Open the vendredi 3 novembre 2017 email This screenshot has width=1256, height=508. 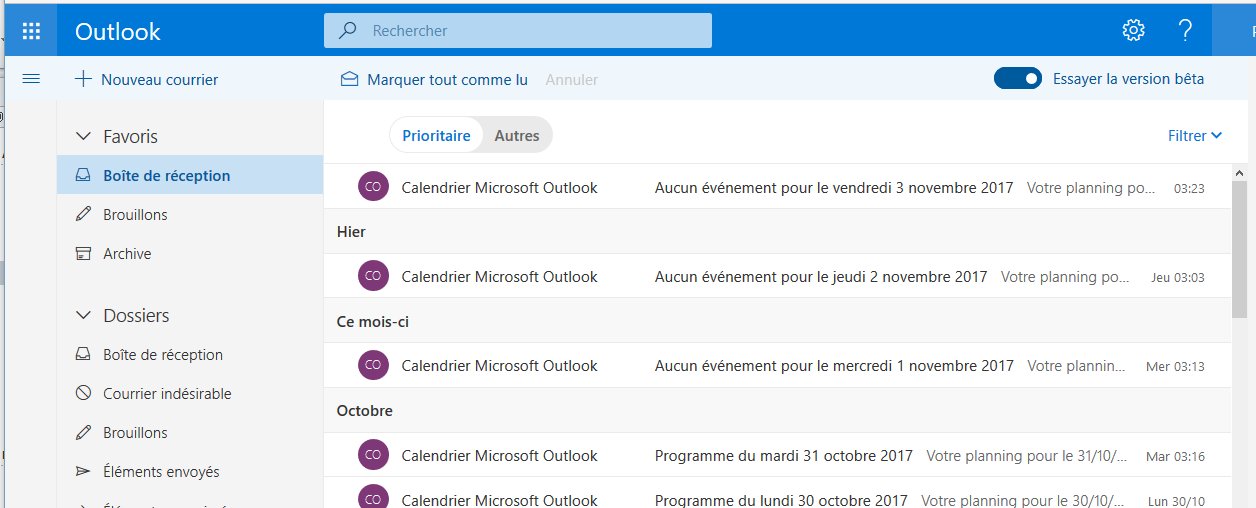[x=780, y=187]
